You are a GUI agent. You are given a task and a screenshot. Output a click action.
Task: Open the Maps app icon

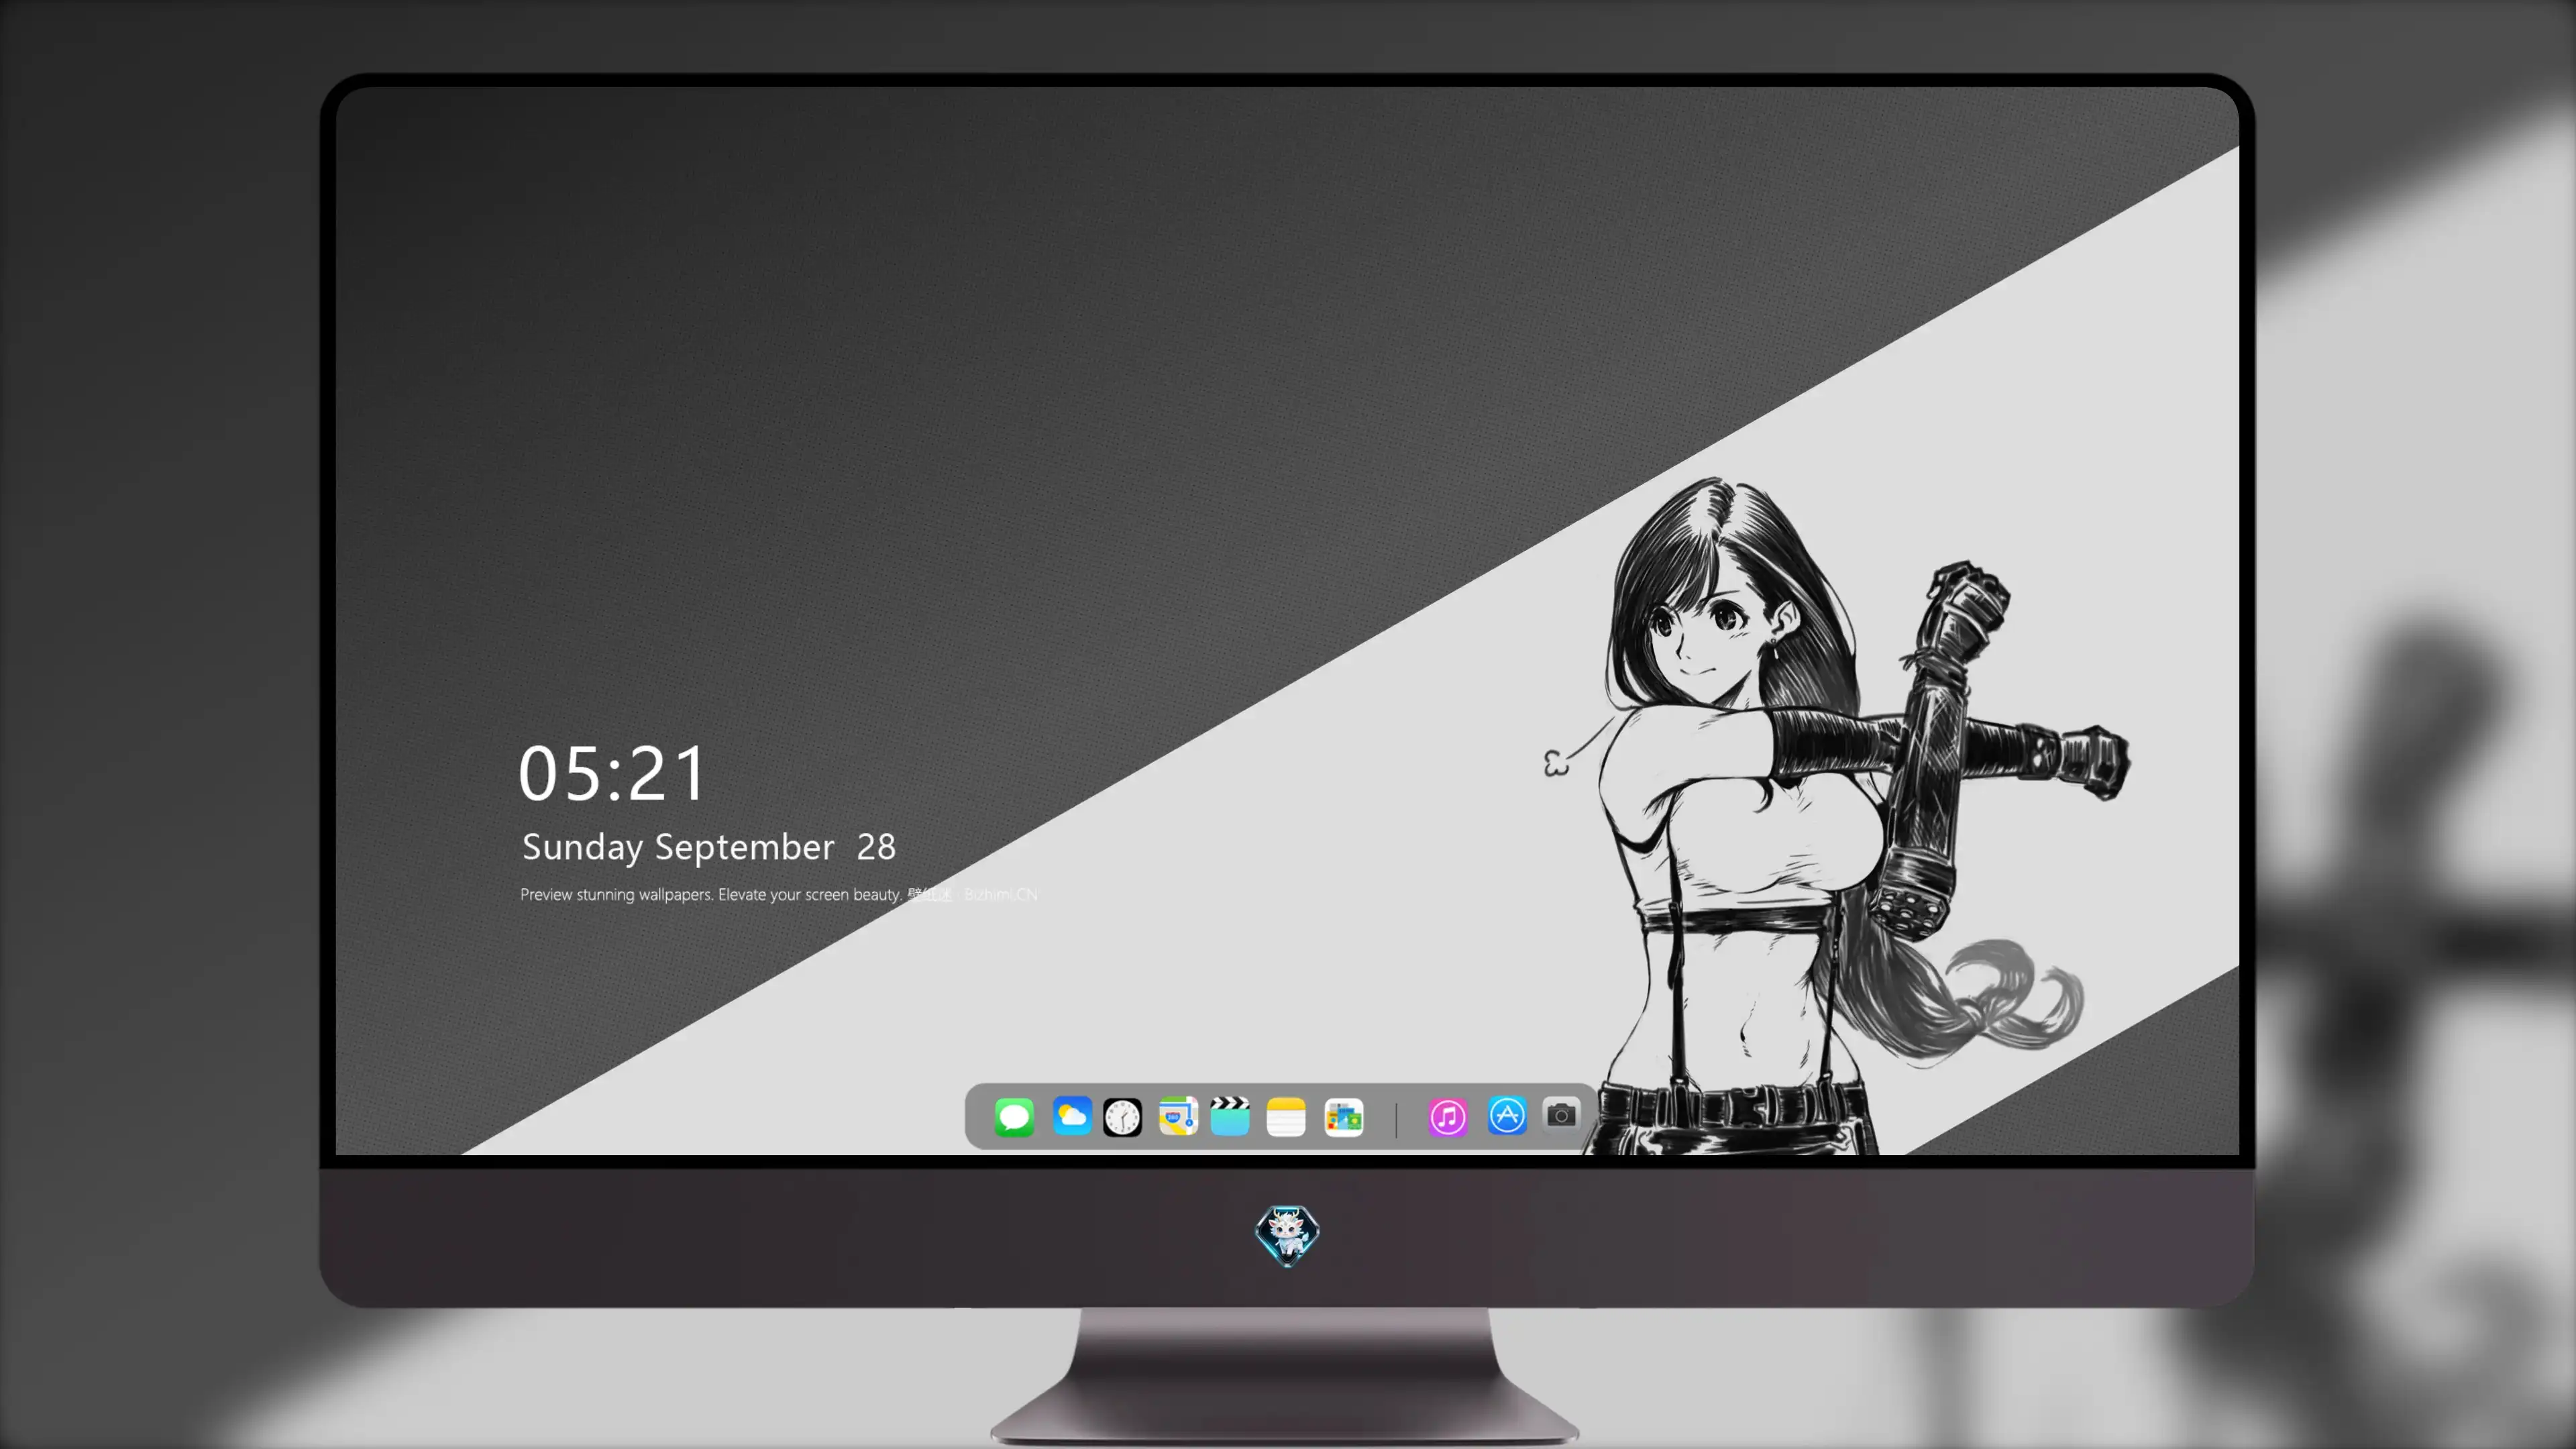point(1178,1117)
